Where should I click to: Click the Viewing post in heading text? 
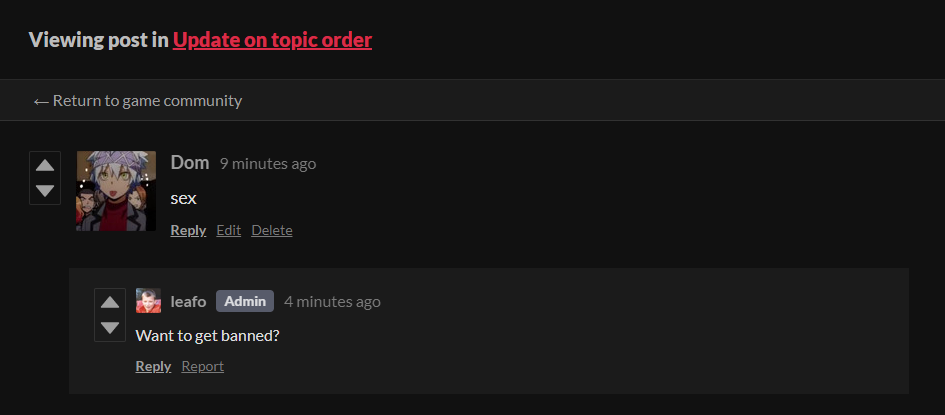[99, 40]
